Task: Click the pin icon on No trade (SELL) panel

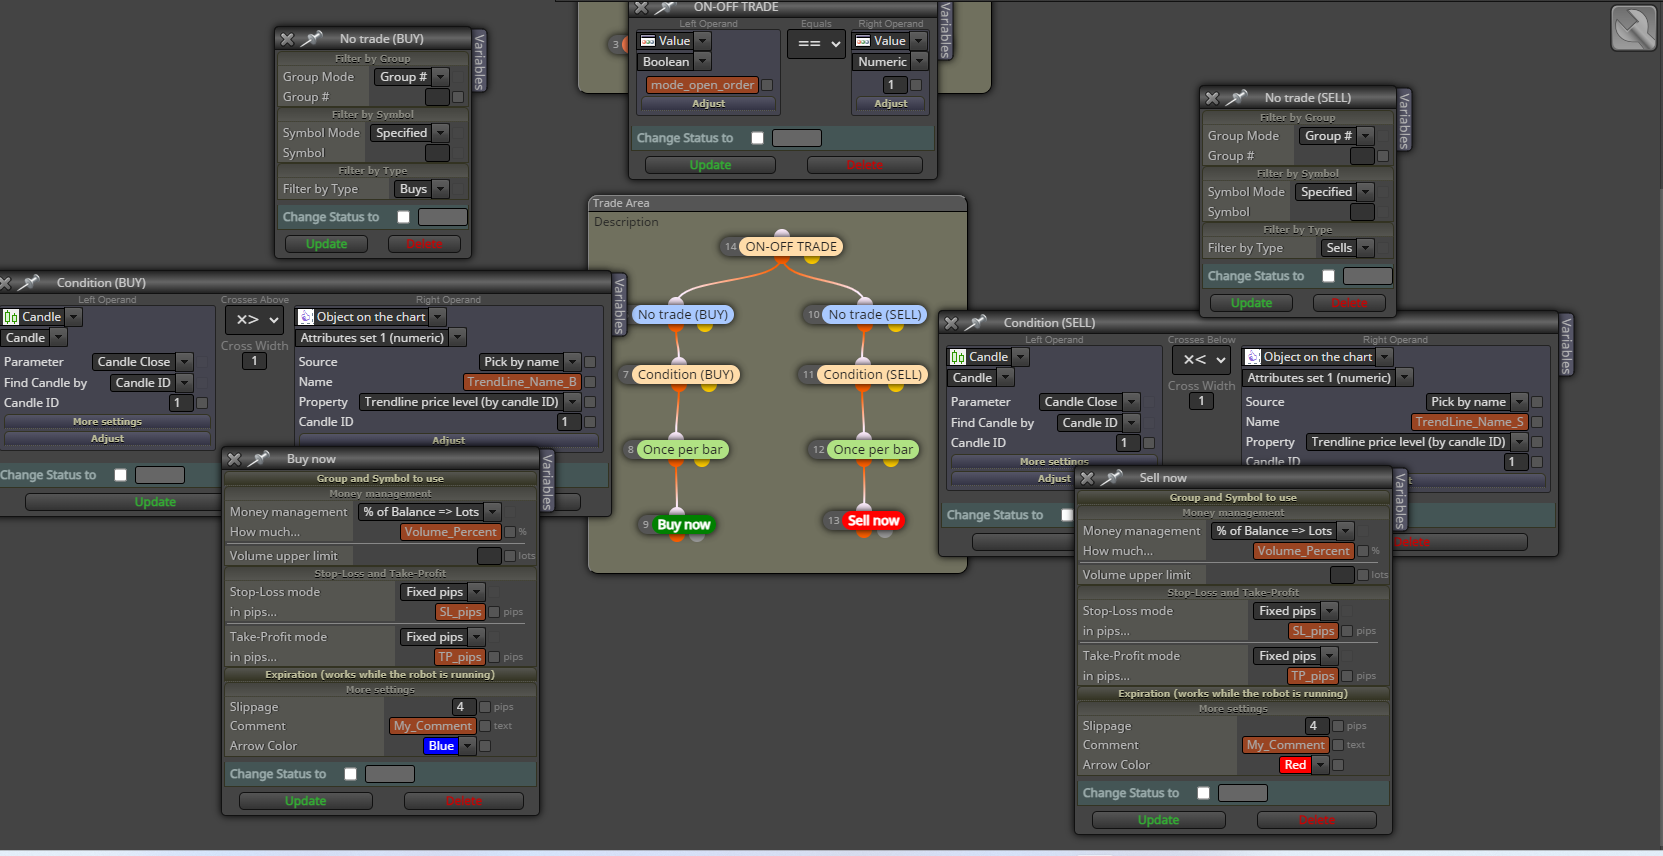Action: point(1237,98)
